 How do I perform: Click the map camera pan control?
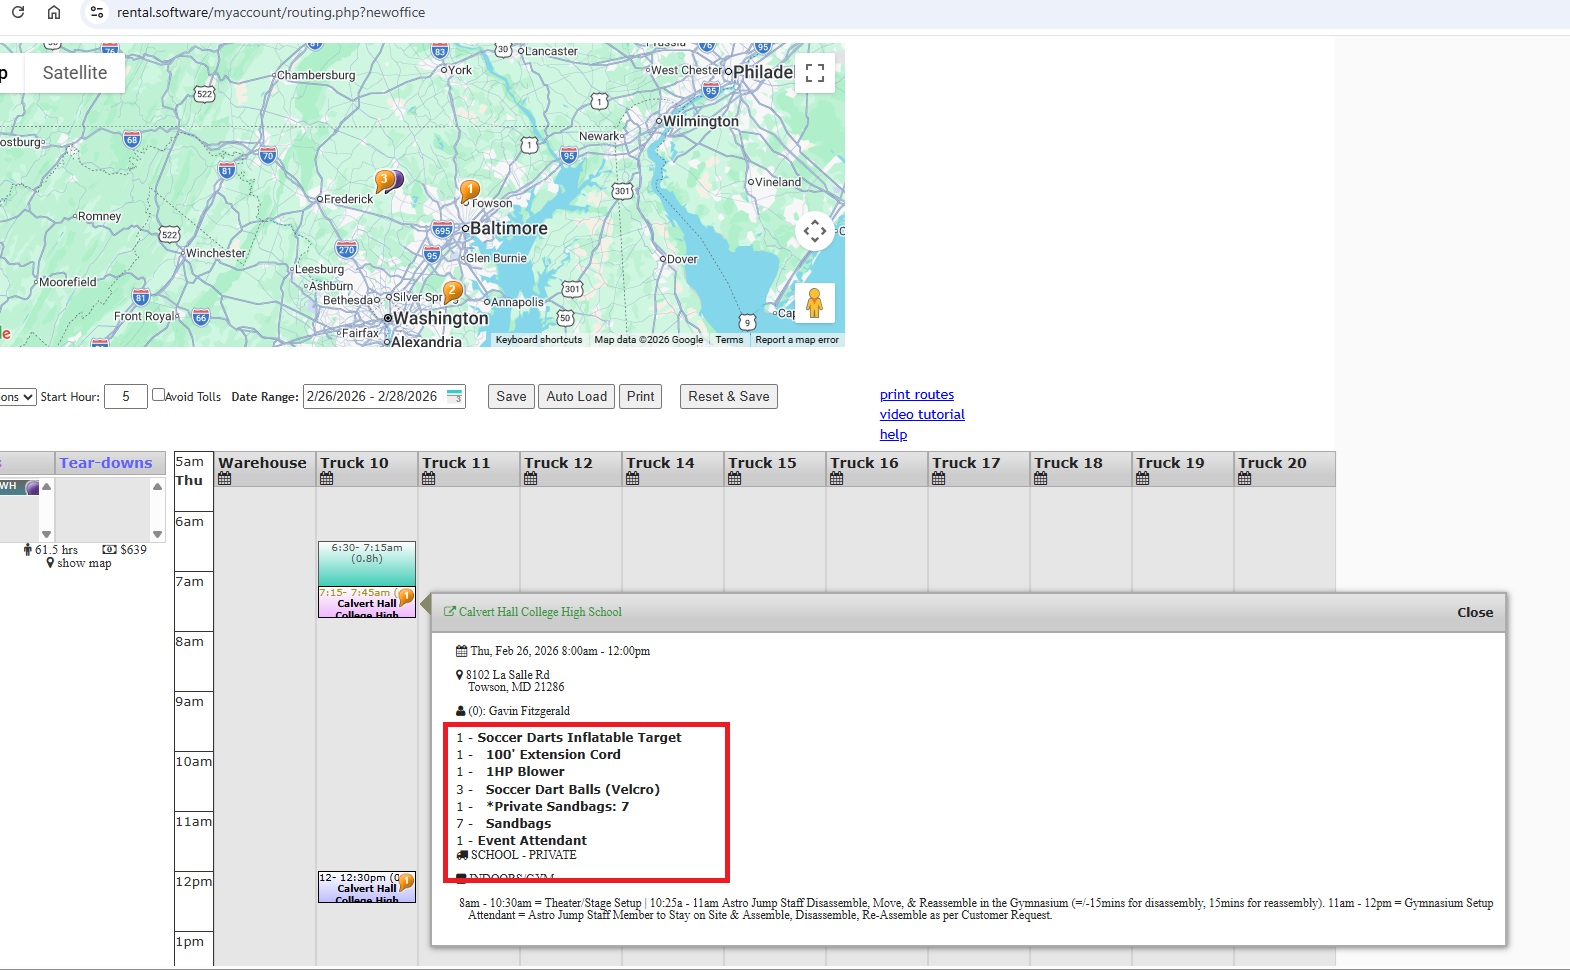click(815, 231)
